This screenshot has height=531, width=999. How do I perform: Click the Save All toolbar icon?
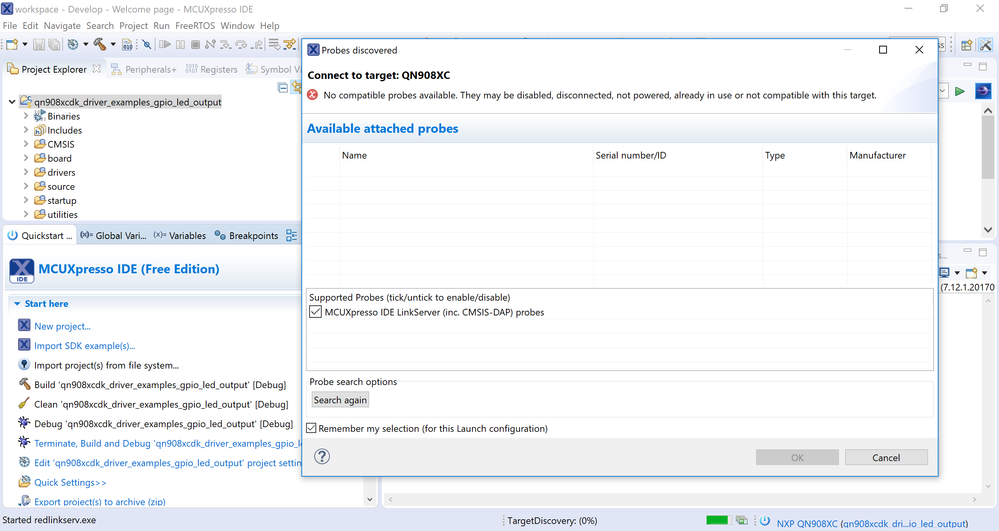[x=54, y=44]
